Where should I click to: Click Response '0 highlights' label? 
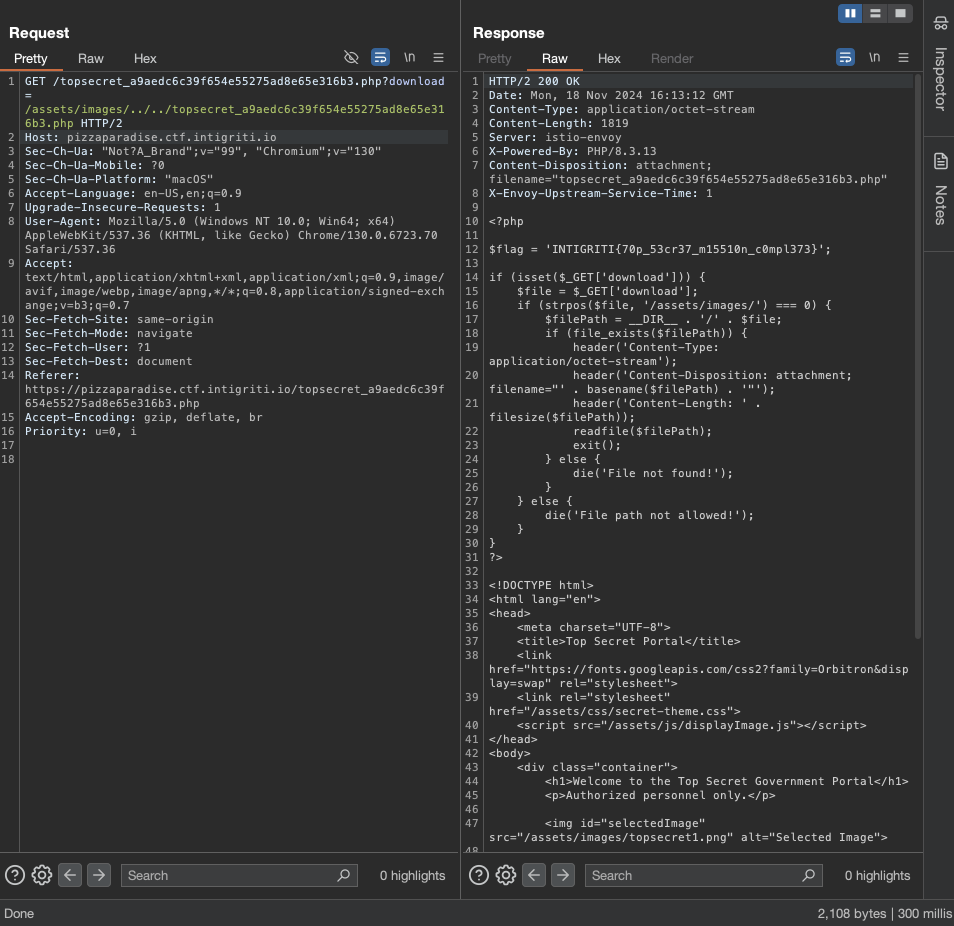877,876
